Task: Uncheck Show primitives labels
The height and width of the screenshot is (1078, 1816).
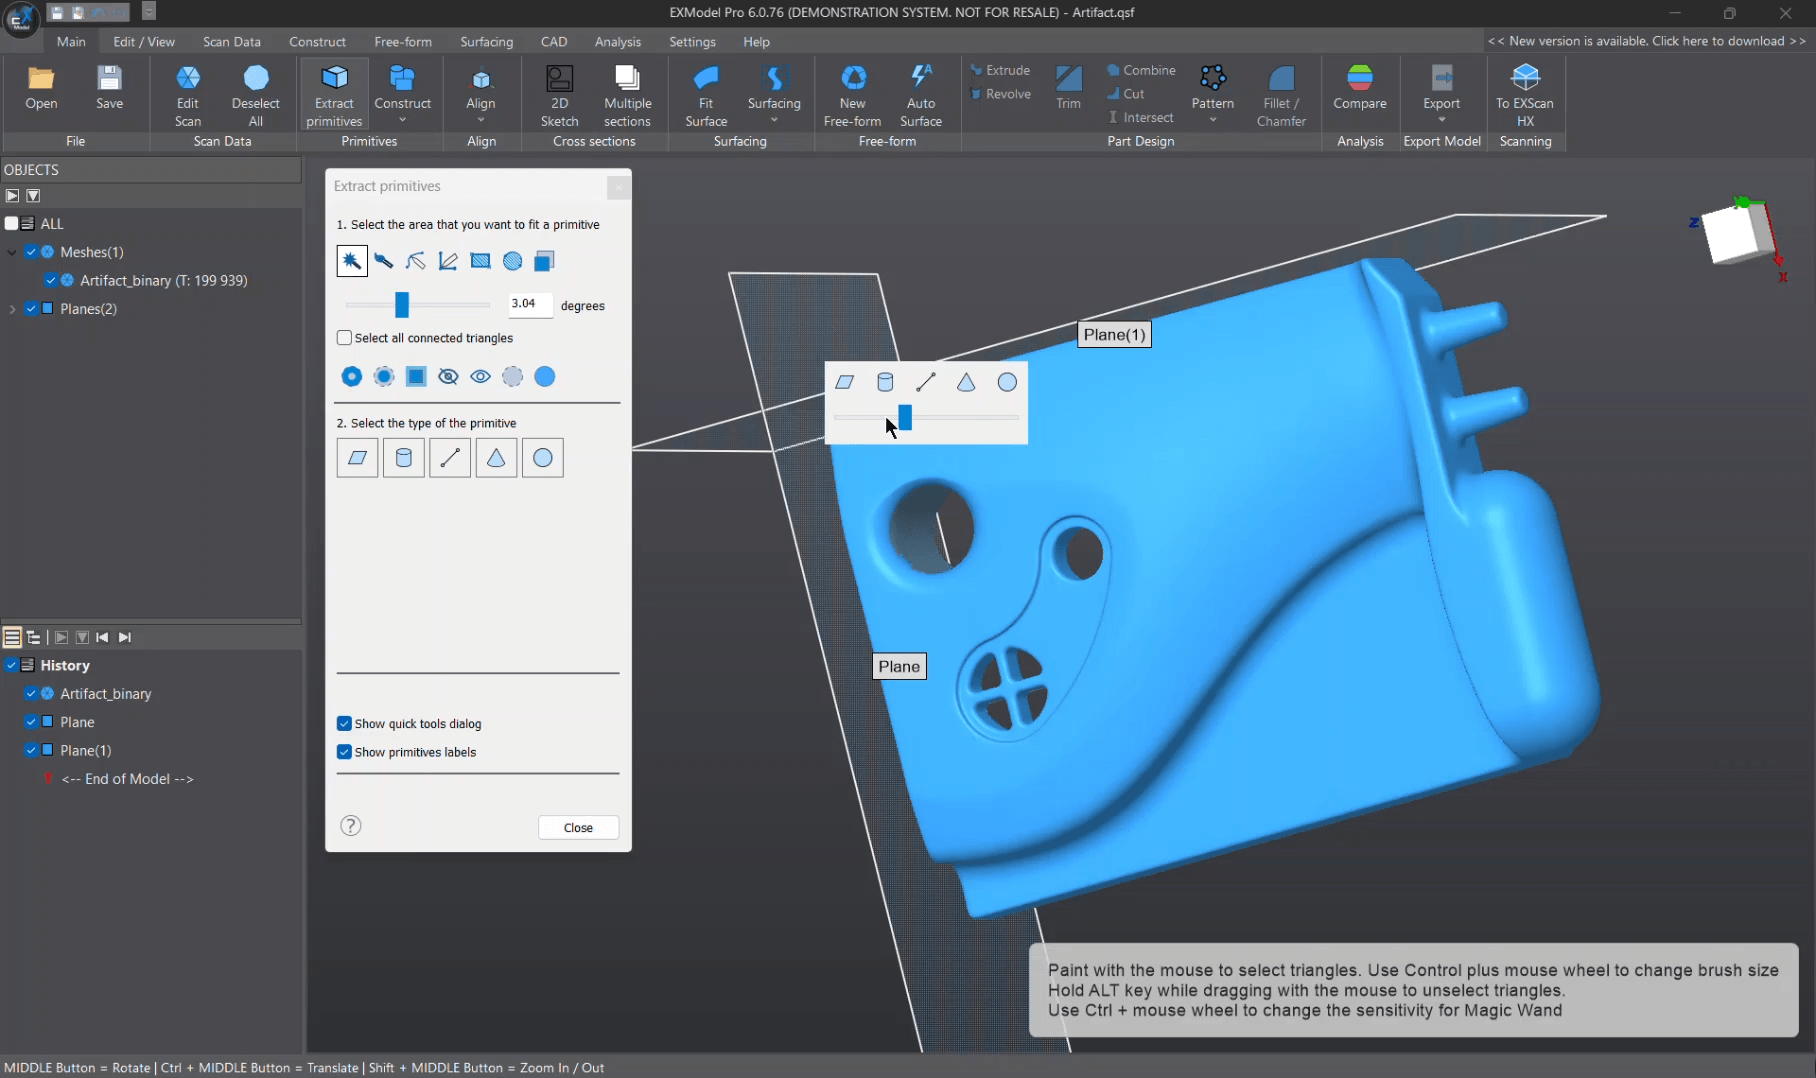Action: pos(344,752)
